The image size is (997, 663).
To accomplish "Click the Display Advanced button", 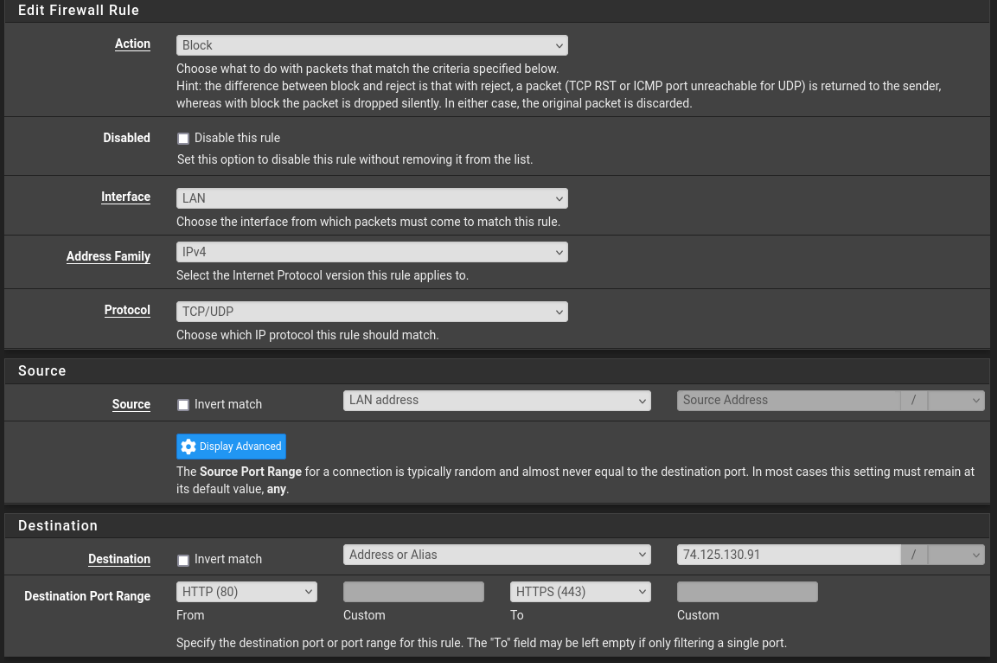I will (x=230, y=446).
